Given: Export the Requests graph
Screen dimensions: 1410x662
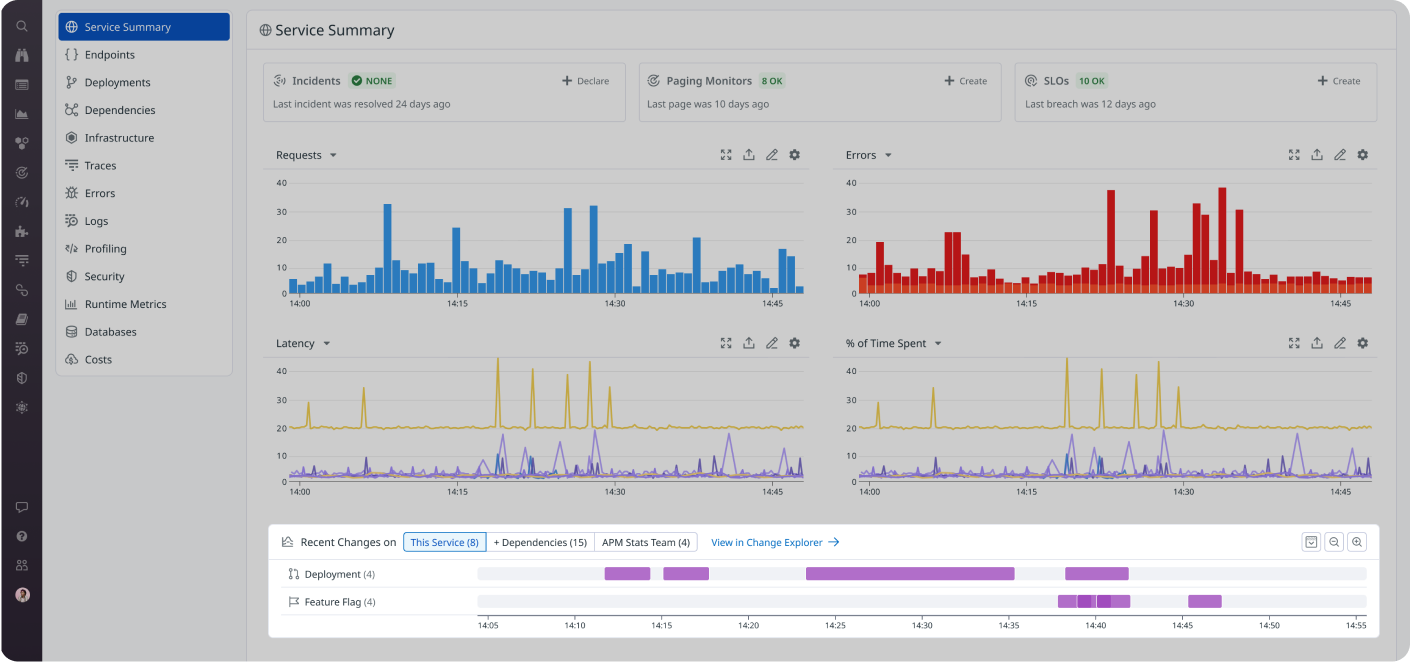Looking at the screenshot, I should [x=749, y=155].
